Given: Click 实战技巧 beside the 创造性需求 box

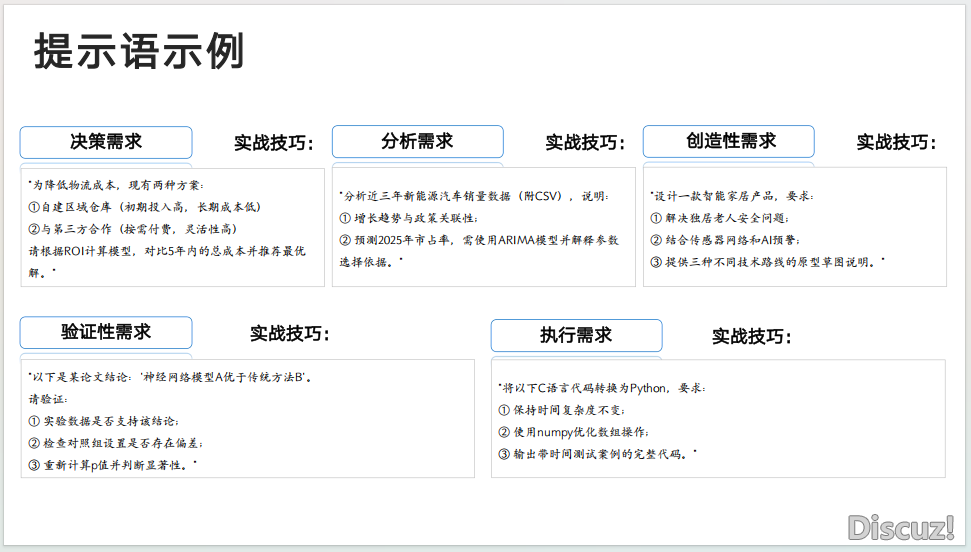Looking at the screenshot, I should click(x=896, y=143).
